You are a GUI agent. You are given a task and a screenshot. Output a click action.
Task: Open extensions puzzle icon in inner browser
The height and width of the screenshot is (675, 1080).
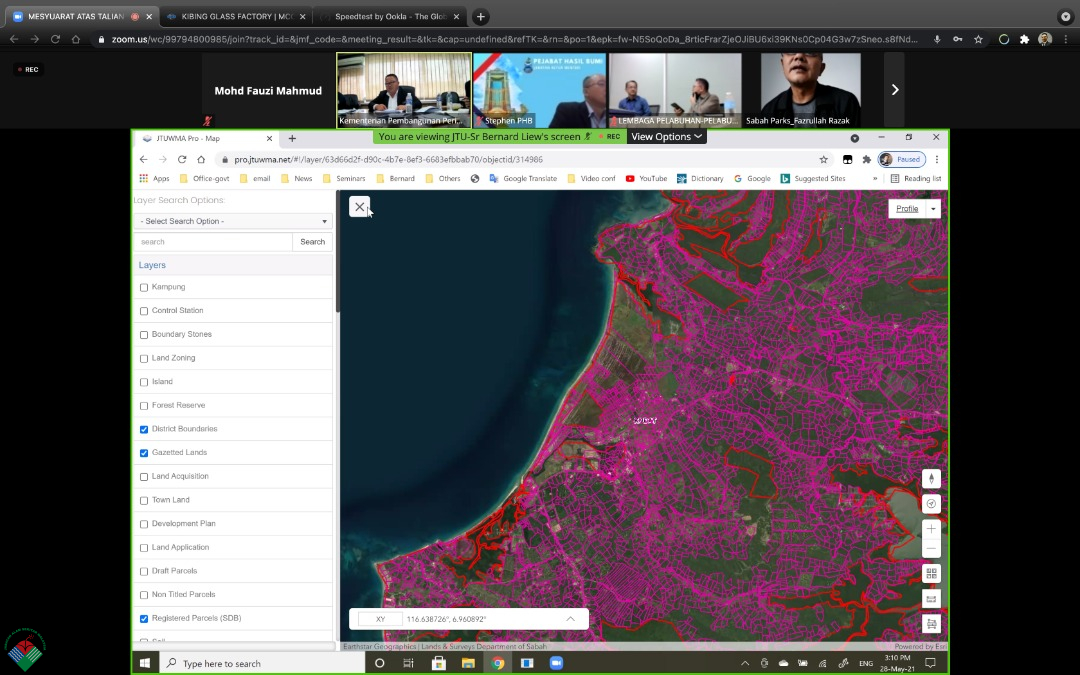866,159
